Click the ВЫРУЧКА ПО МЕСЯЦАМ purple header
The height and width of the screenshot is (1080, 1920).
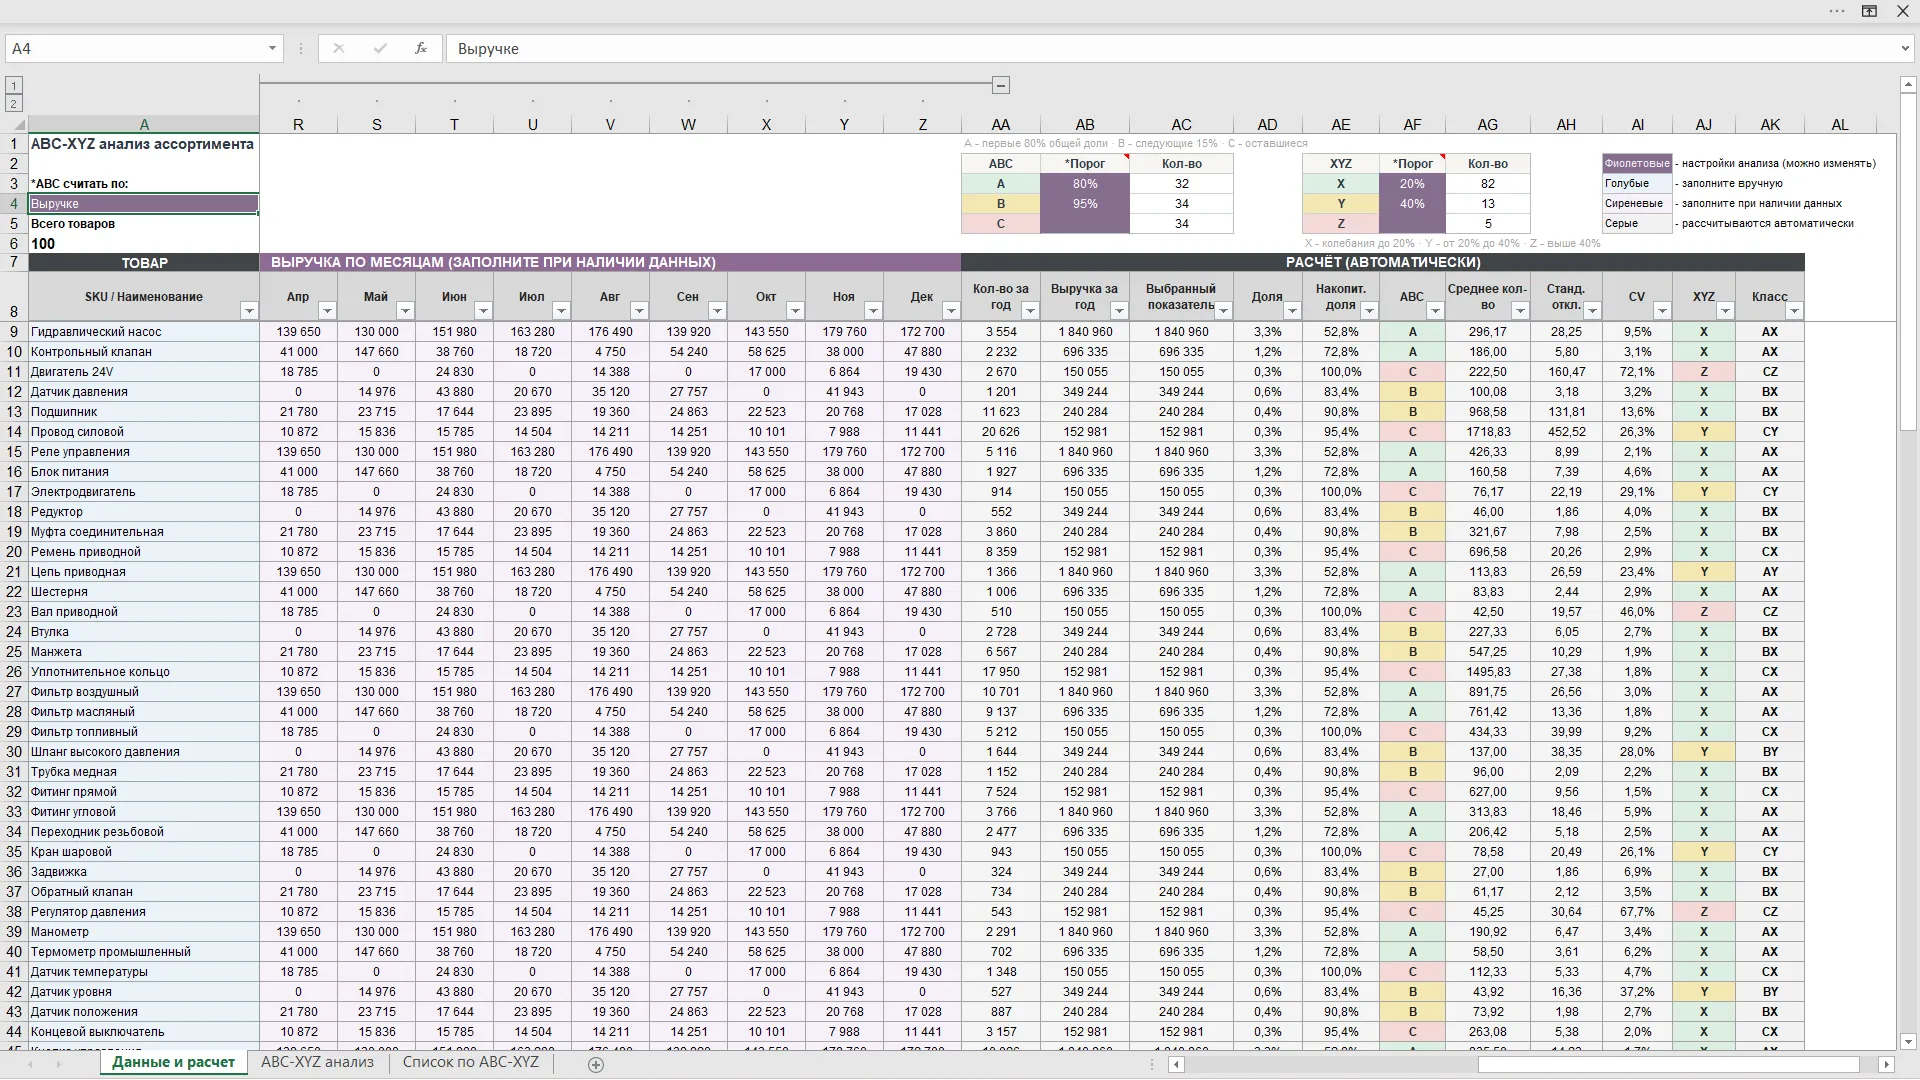[x=610, y=262]
